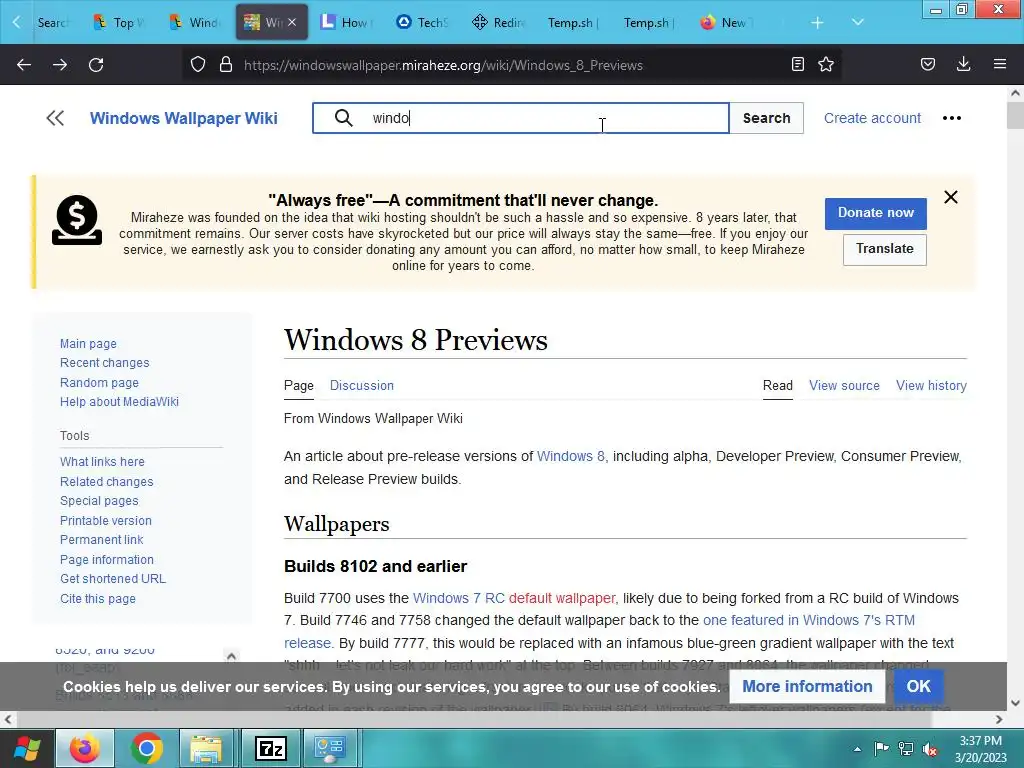1024x768 pixels.
Task: Open the Firefox hamburger menu
Action: tap(1000, 65)
